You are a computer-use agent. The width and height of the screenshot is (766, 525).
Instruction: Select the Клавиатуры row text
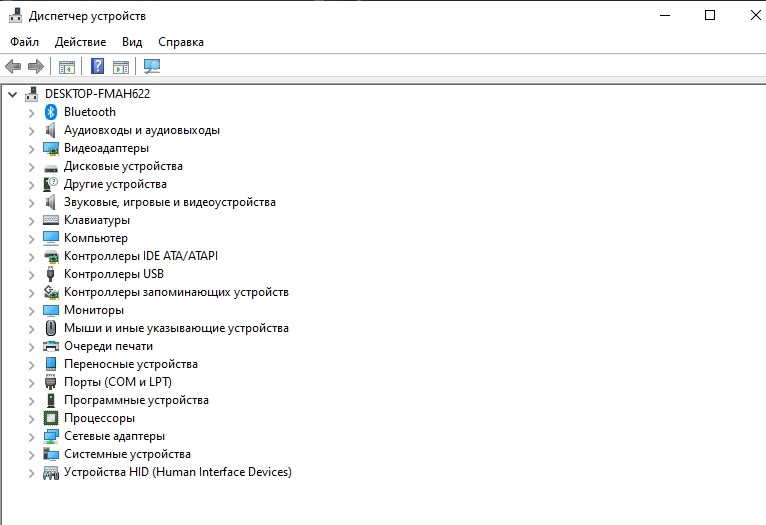[x=97, y=220]
